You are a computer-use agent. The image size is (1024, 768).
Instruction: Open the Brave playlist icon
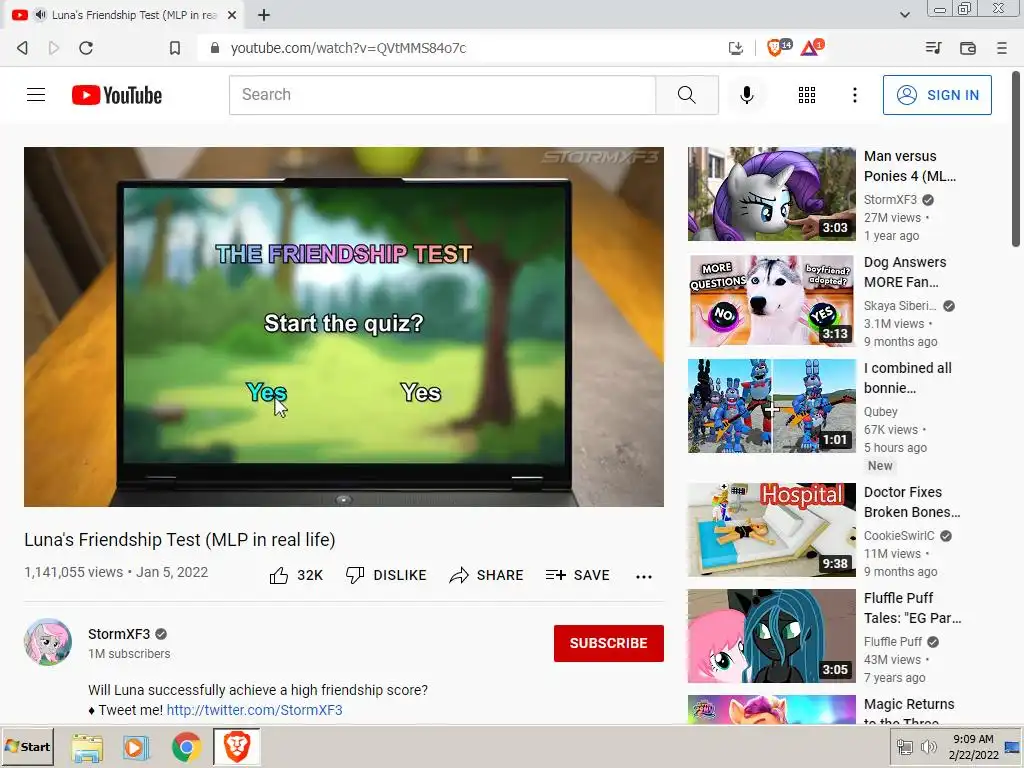[x=933, y=48]
